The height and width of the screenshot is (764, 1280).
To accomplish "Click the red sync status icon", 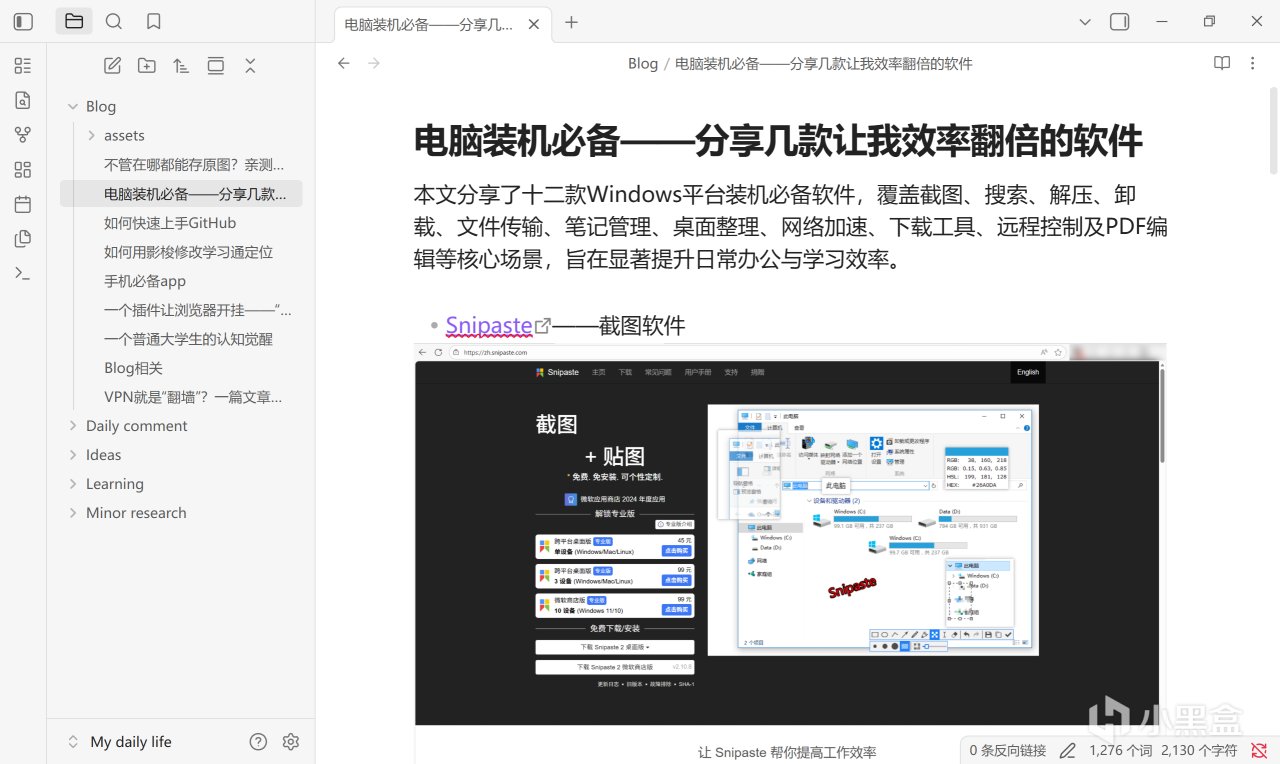I will pos(1259,751).
